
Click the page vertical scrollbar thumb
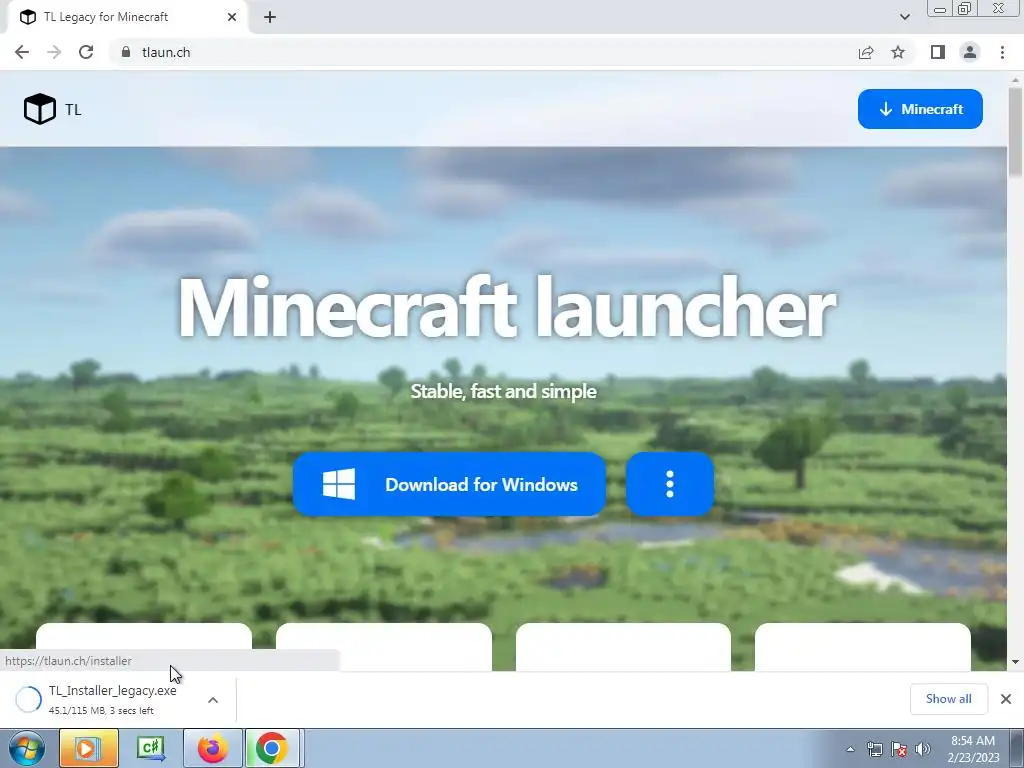tap(1016, 132)
